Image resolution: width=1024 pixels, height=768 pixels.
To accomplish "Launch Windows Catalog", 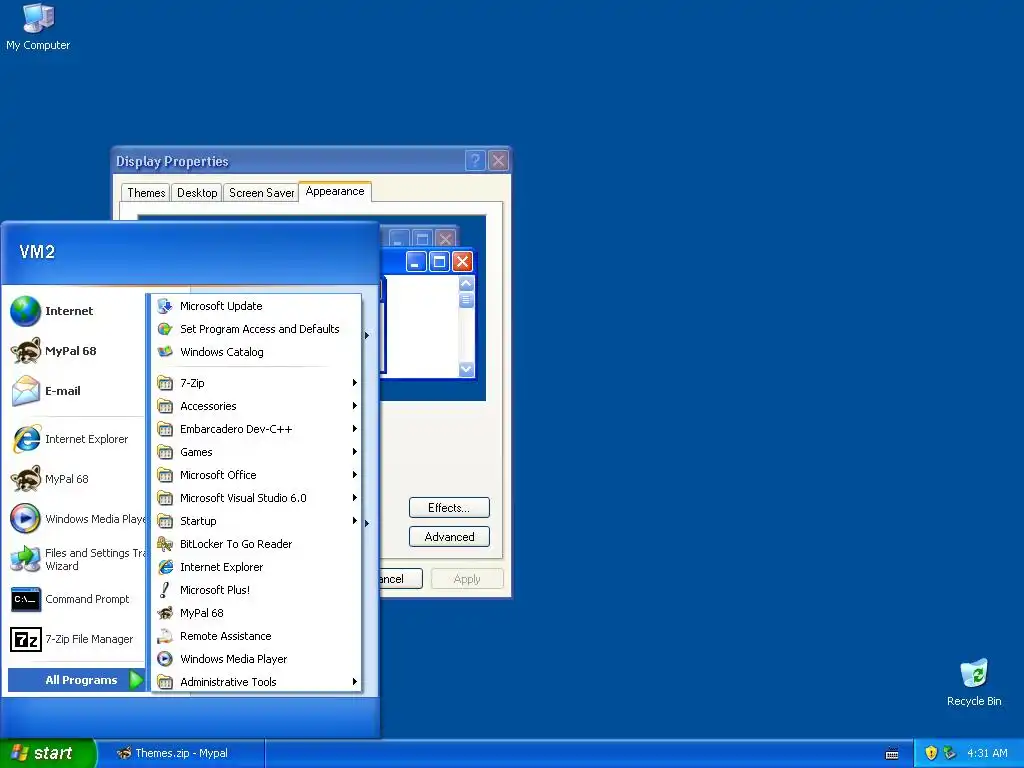I will point(257,351).
